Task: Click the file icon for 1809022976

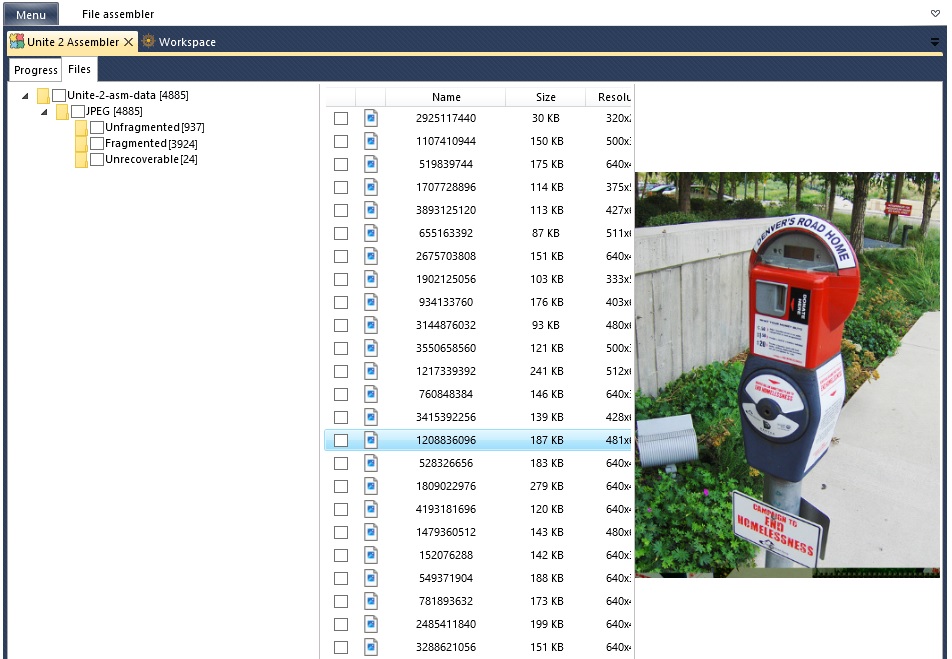Action: (371, 487)
